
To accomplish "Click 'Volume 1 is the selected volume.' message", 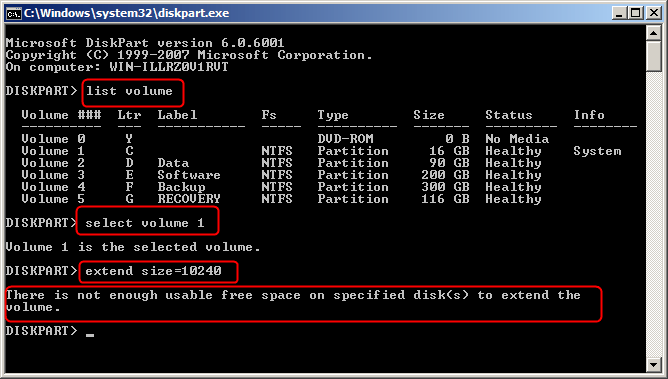I will [133, 247].
